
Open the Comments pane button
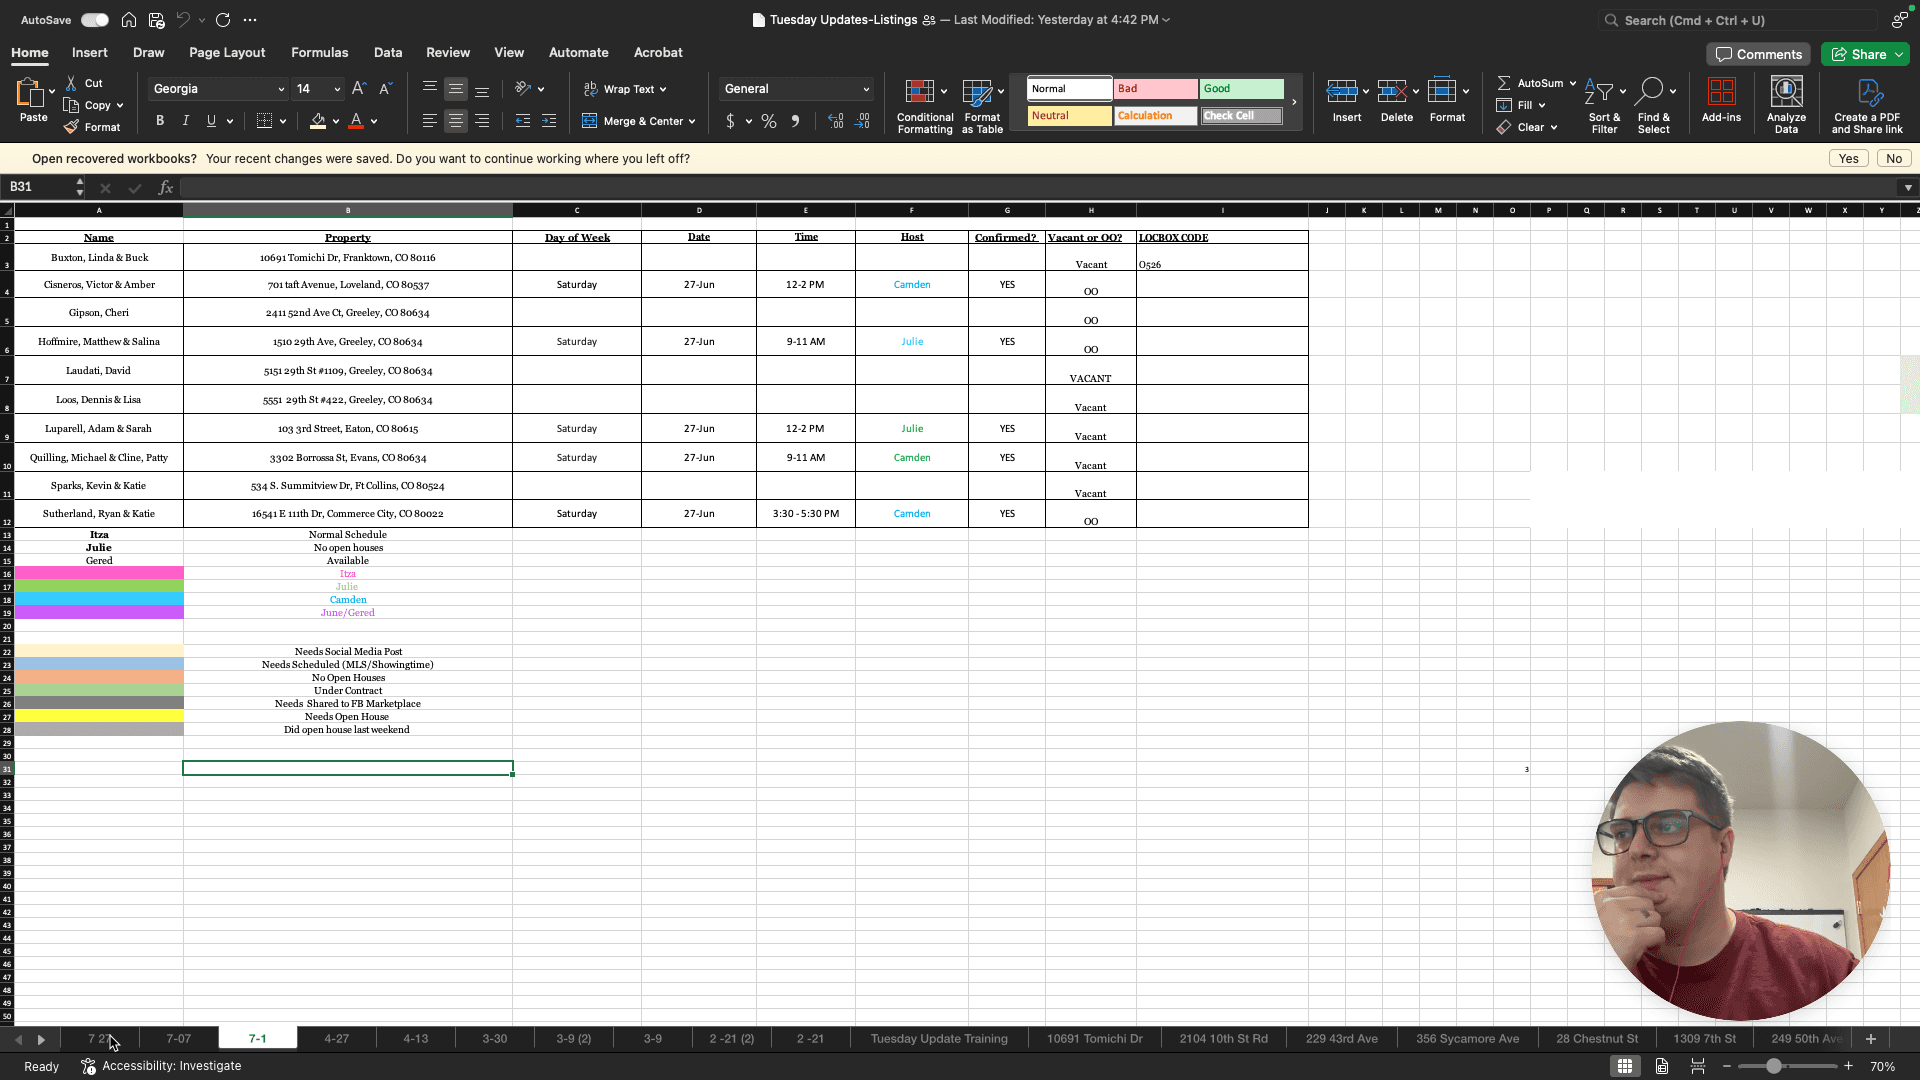pos(1759,54)
